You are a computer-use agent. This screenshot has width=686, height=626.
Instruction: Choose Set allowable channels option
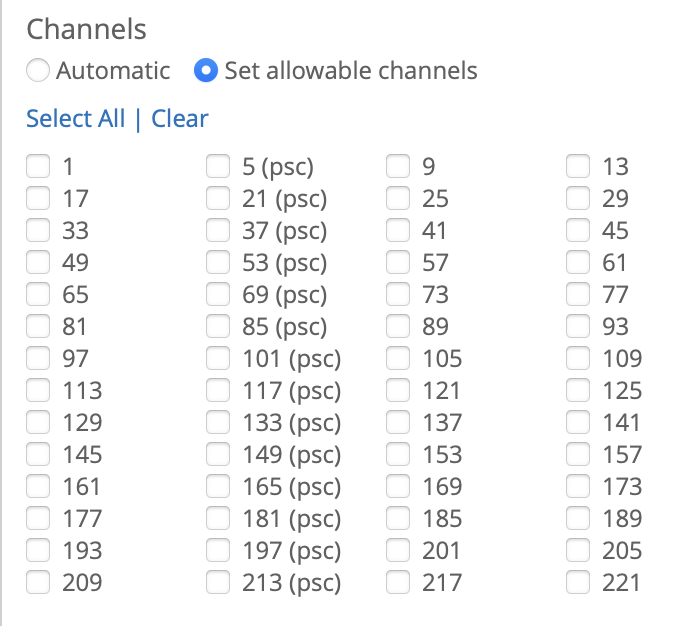pyautogui.click(x=207, y=71)
